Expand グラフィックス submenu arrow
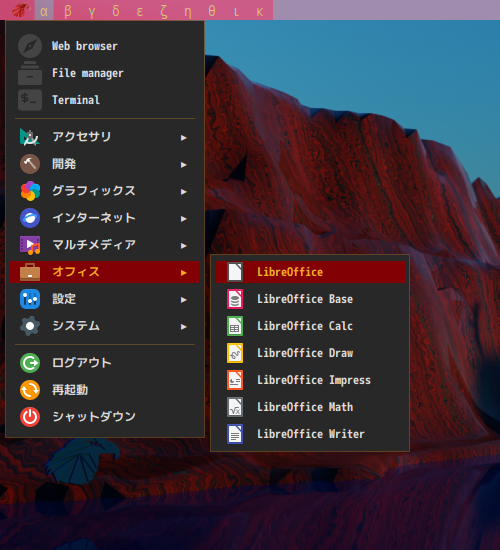The width and height of the screenshot is (500, 550). pyautogui.click(x=184, y=192)
